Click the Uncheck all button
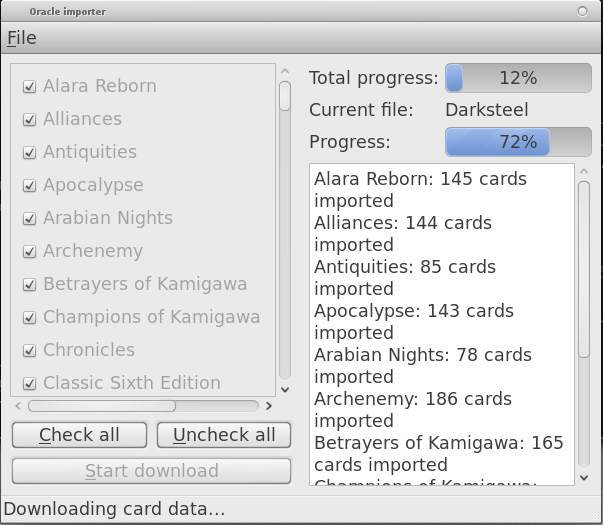The width and height of the screenshot is (603, 525). coord(224,435)
